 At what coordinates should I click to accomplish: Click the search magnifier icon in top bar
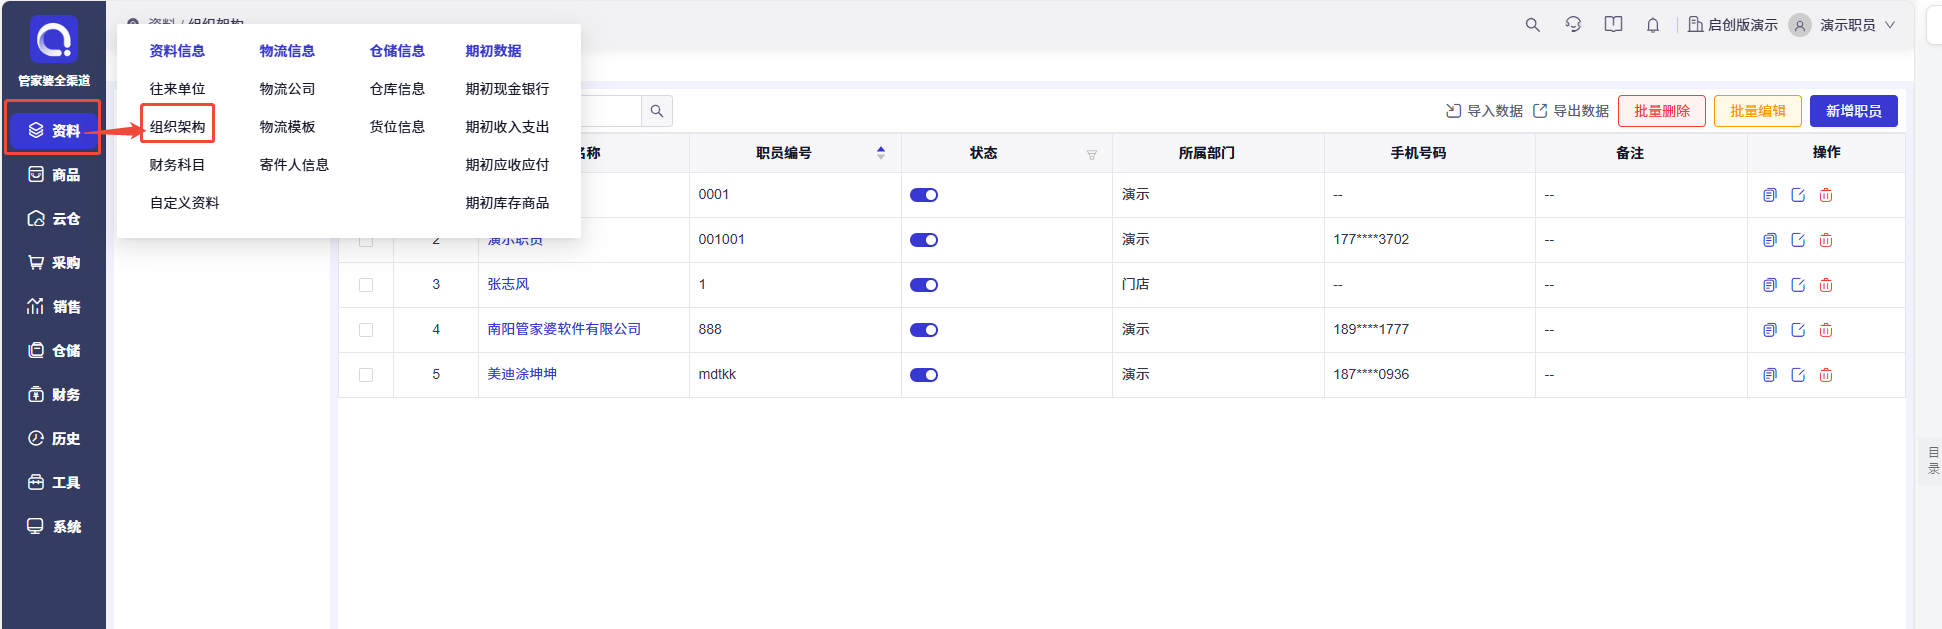click(x=1532, y=25)
